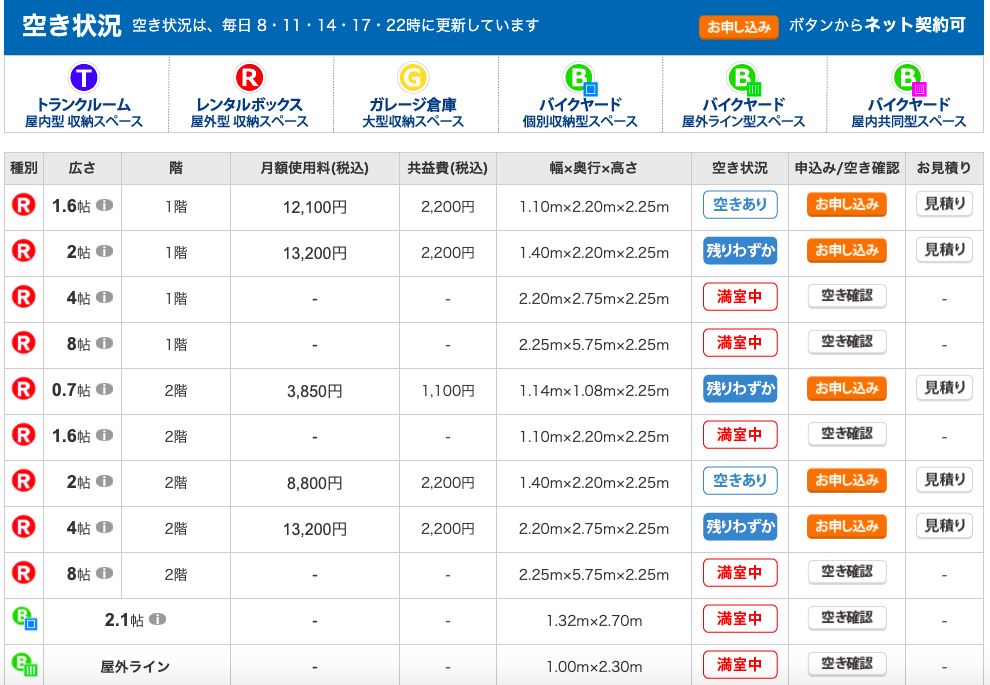Select the レンタルボックス 屋外型 tab
This screenshot has width=990, height=685.
coord(249,95)
